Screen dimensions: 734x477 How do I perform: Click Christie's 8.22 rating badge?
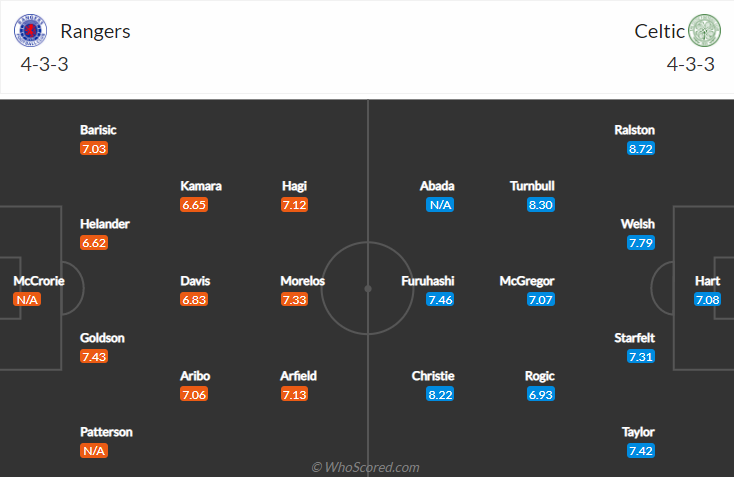click(x=440, y=395)
